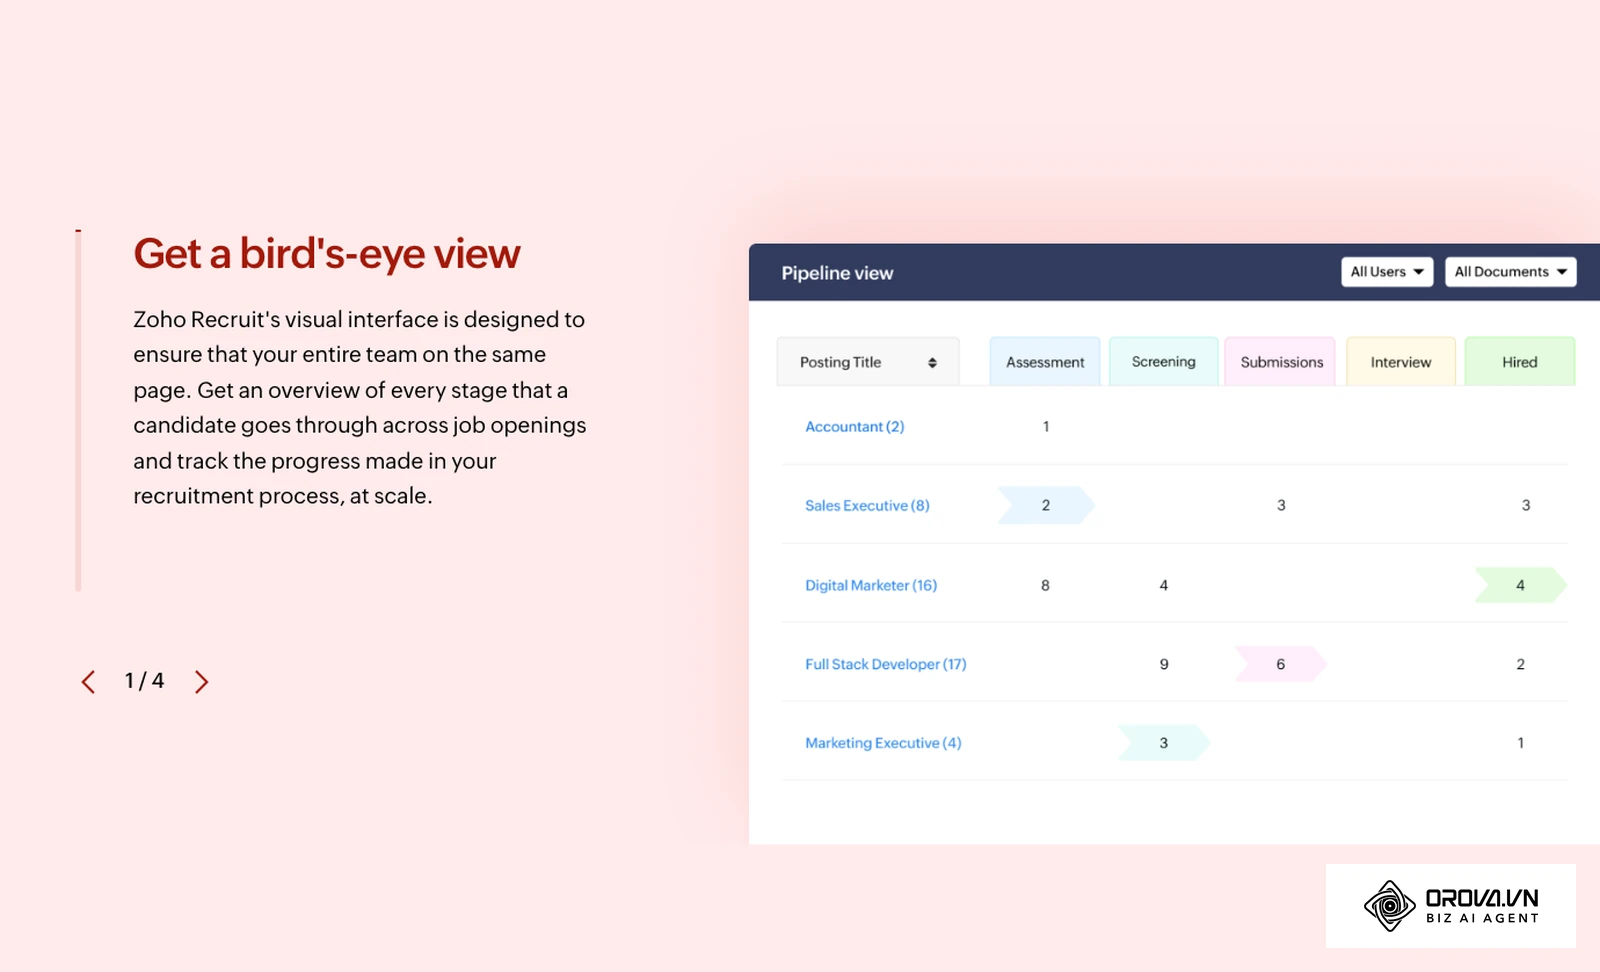Click Sales Executive submissions count 3
The height and width of the screenshot is (972, 1600).
click(1281, 505)
